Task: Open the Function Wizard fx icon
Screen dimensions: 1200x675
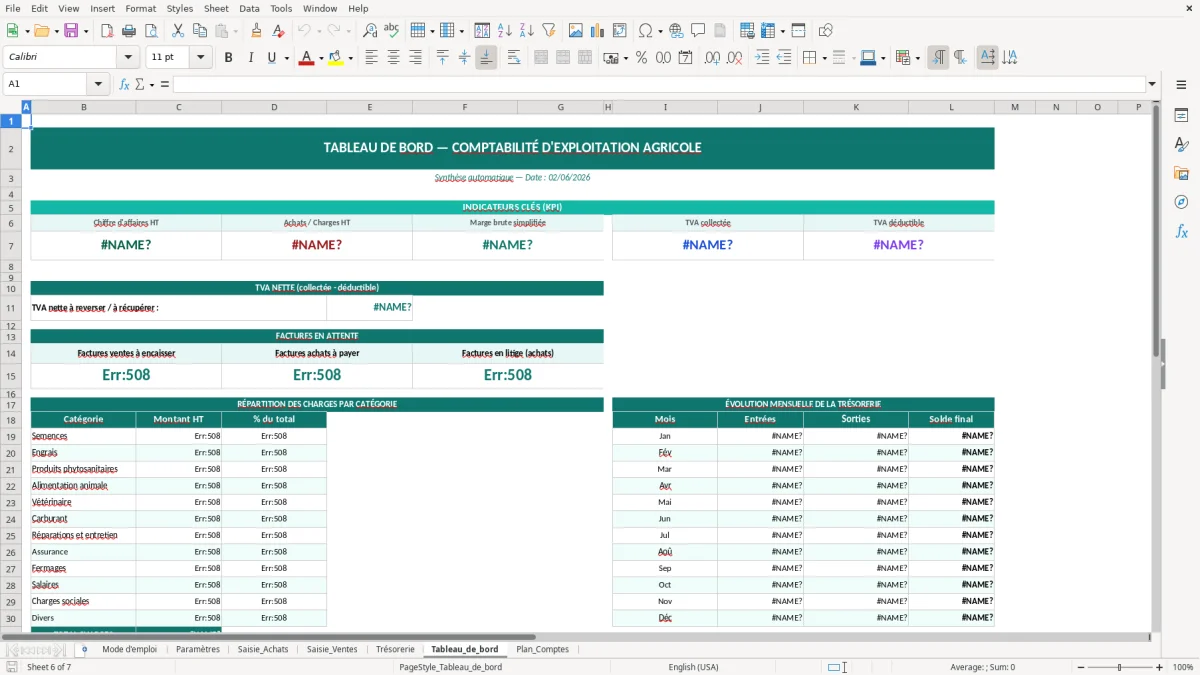Action: (x=124, y=84)
